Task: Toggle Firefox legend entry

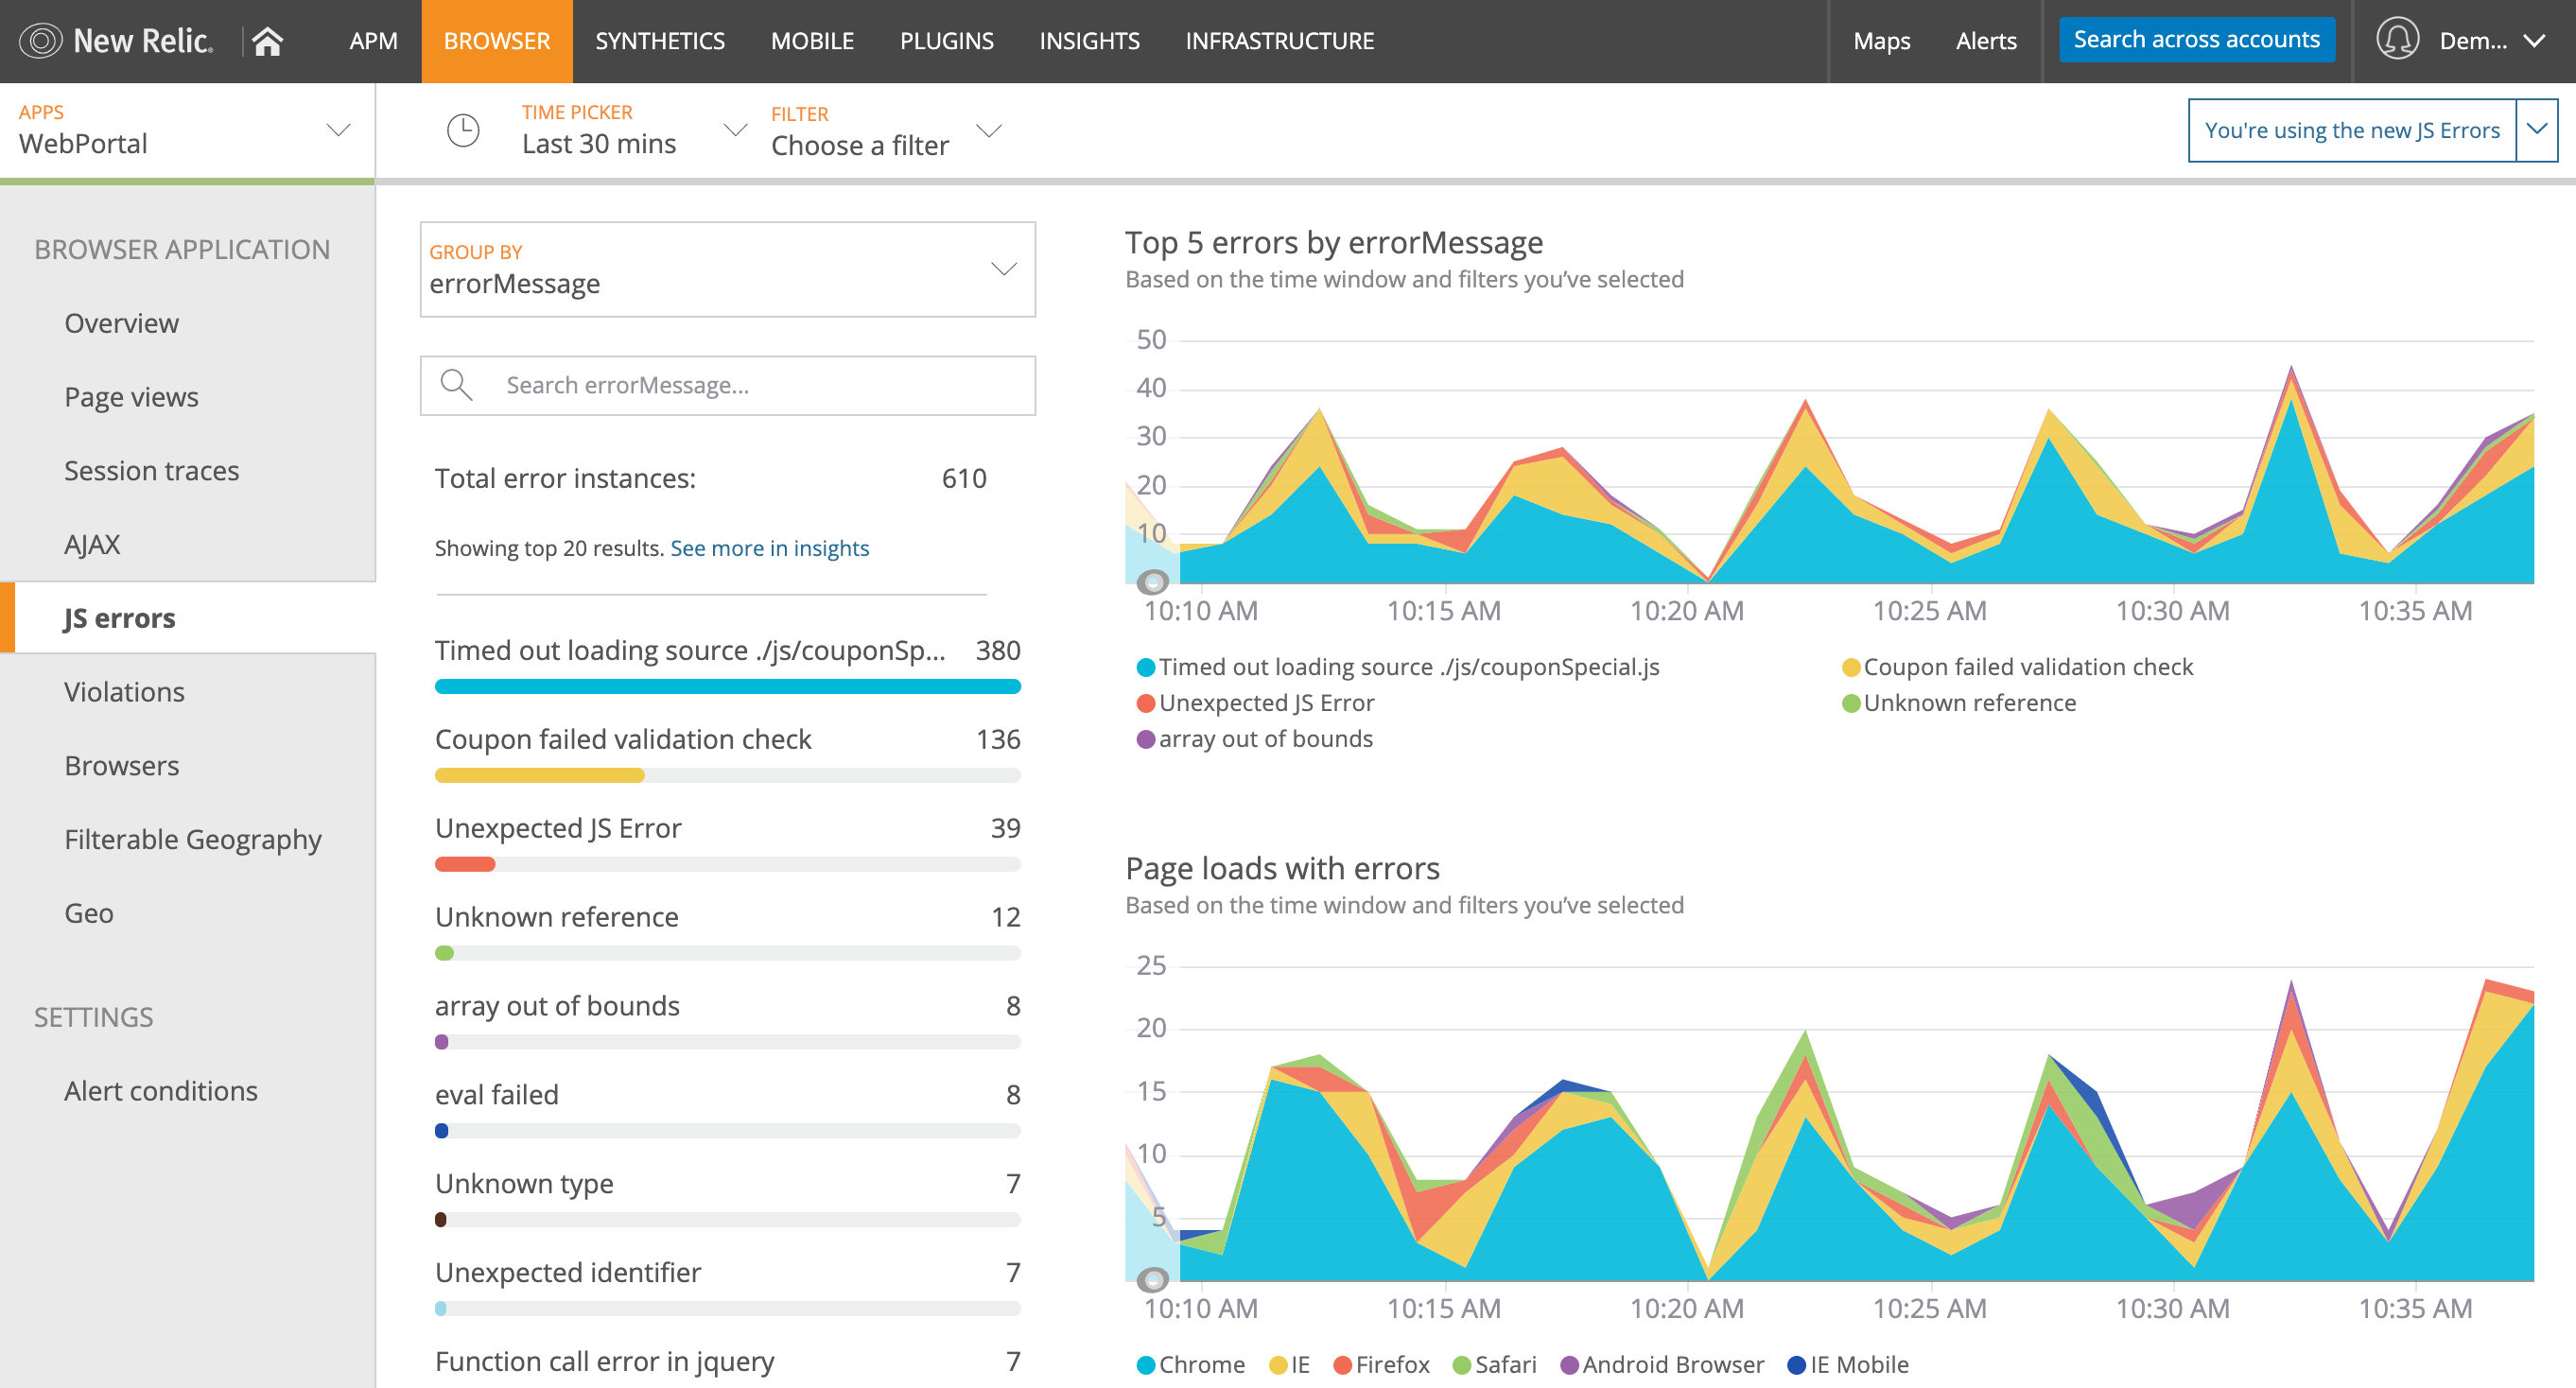Action: (1381, 1364)
